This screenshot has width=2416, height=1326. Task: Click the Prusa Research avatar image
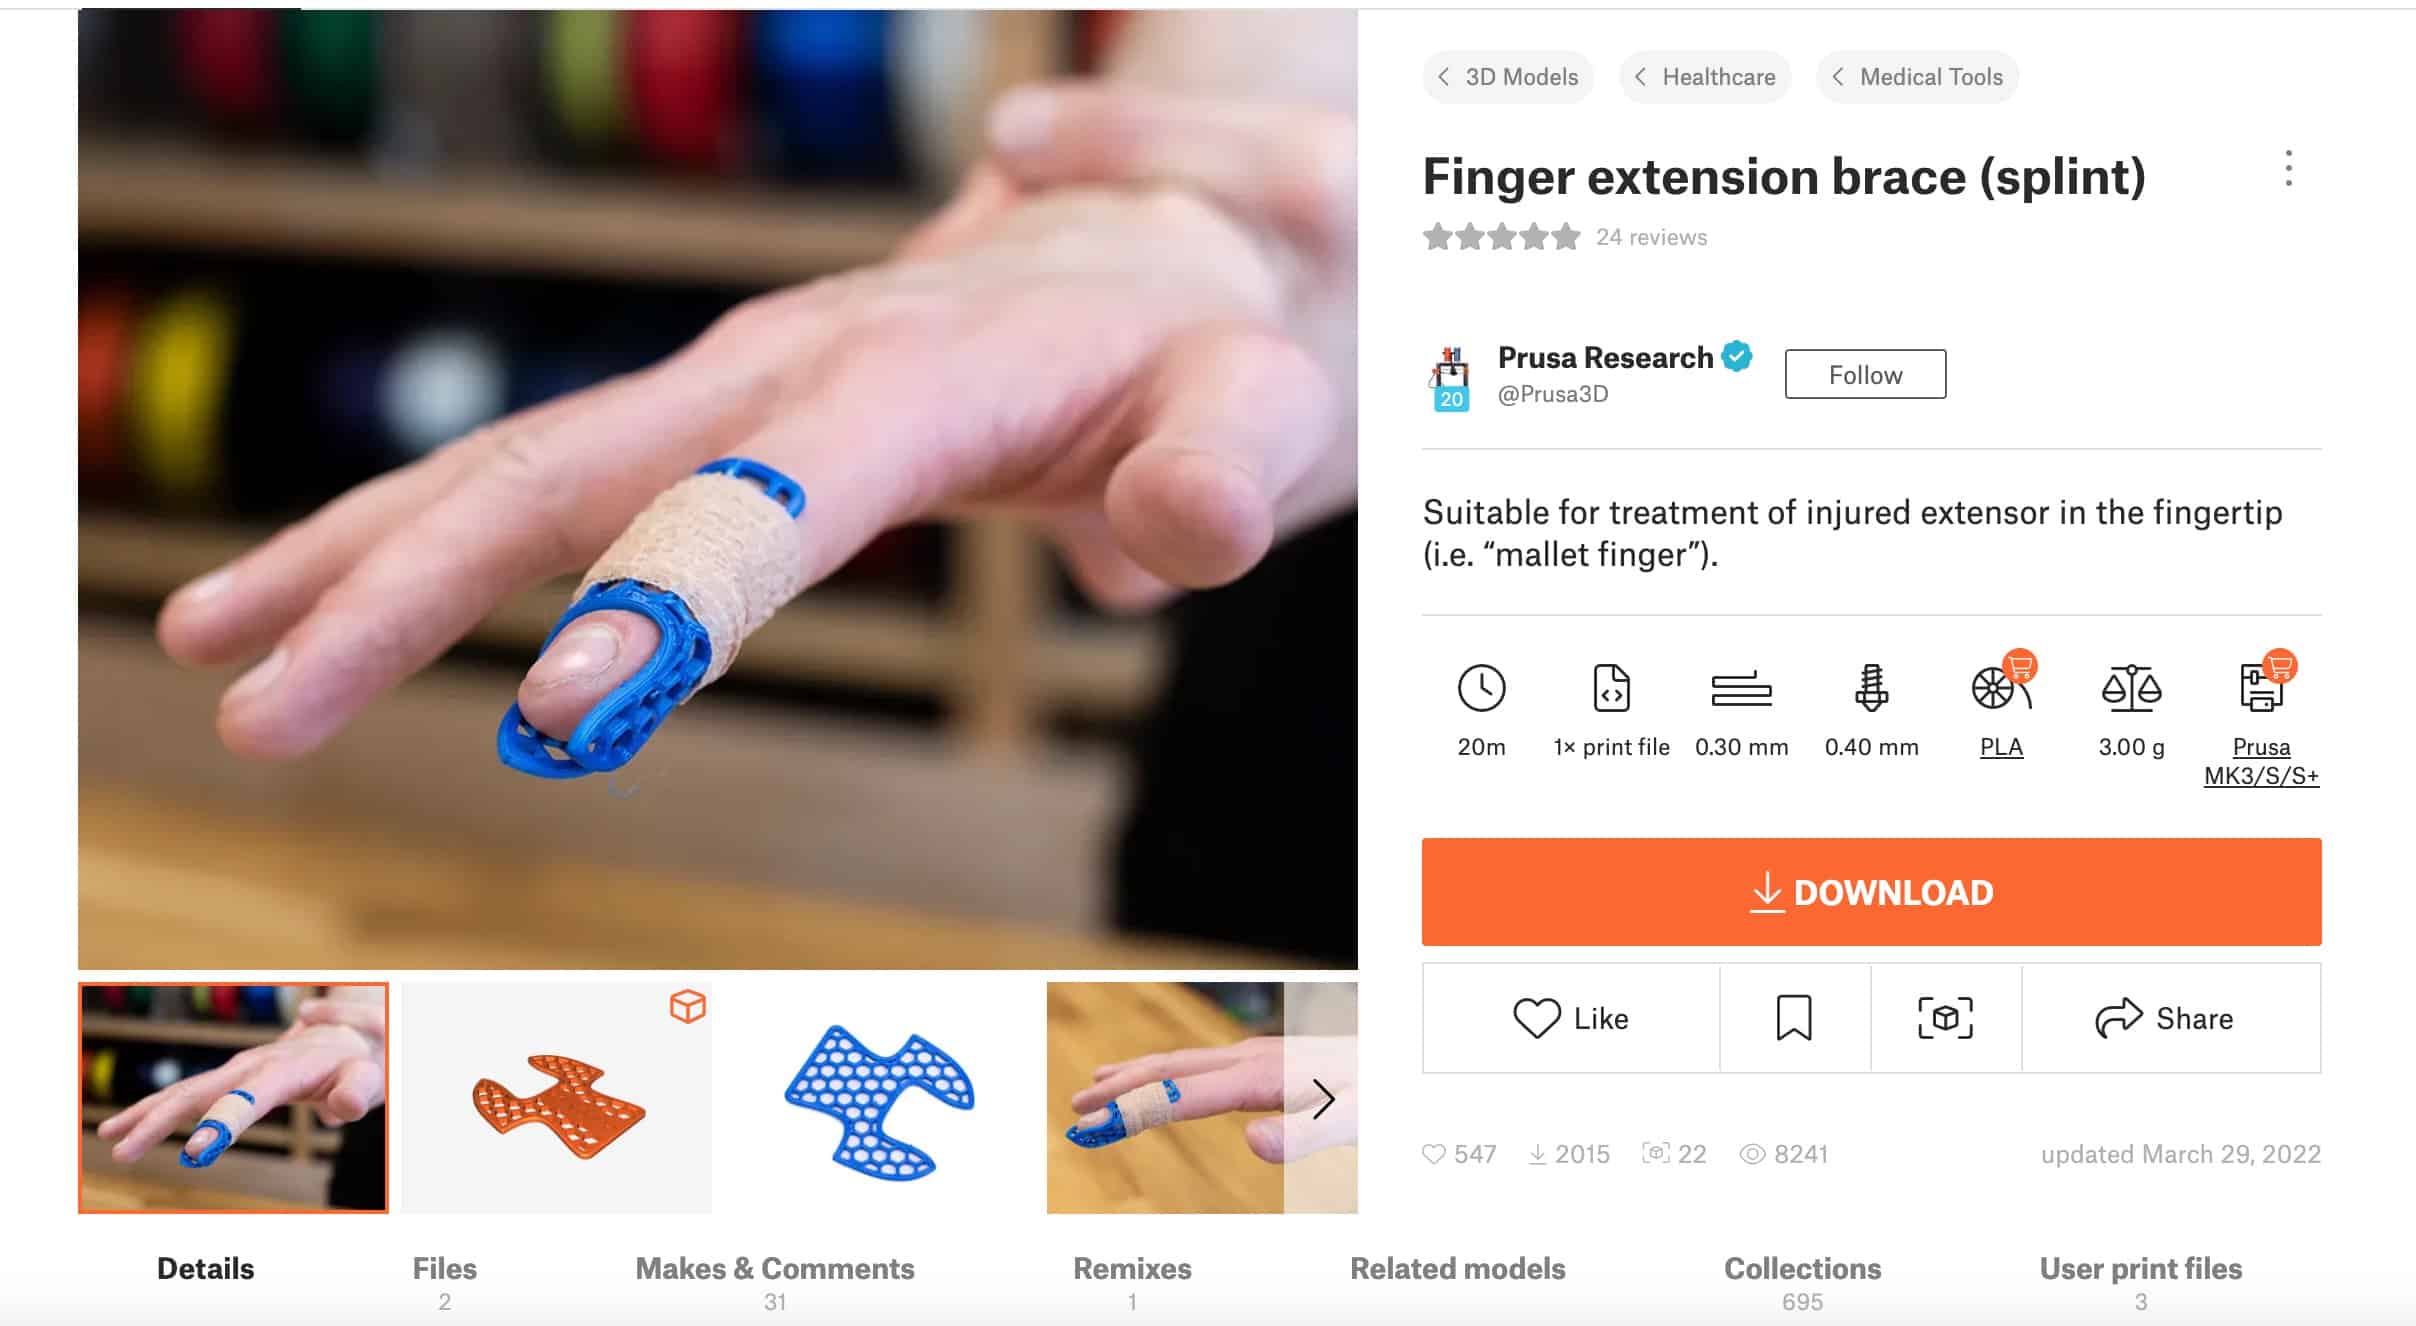click(x=1450, y=378)
